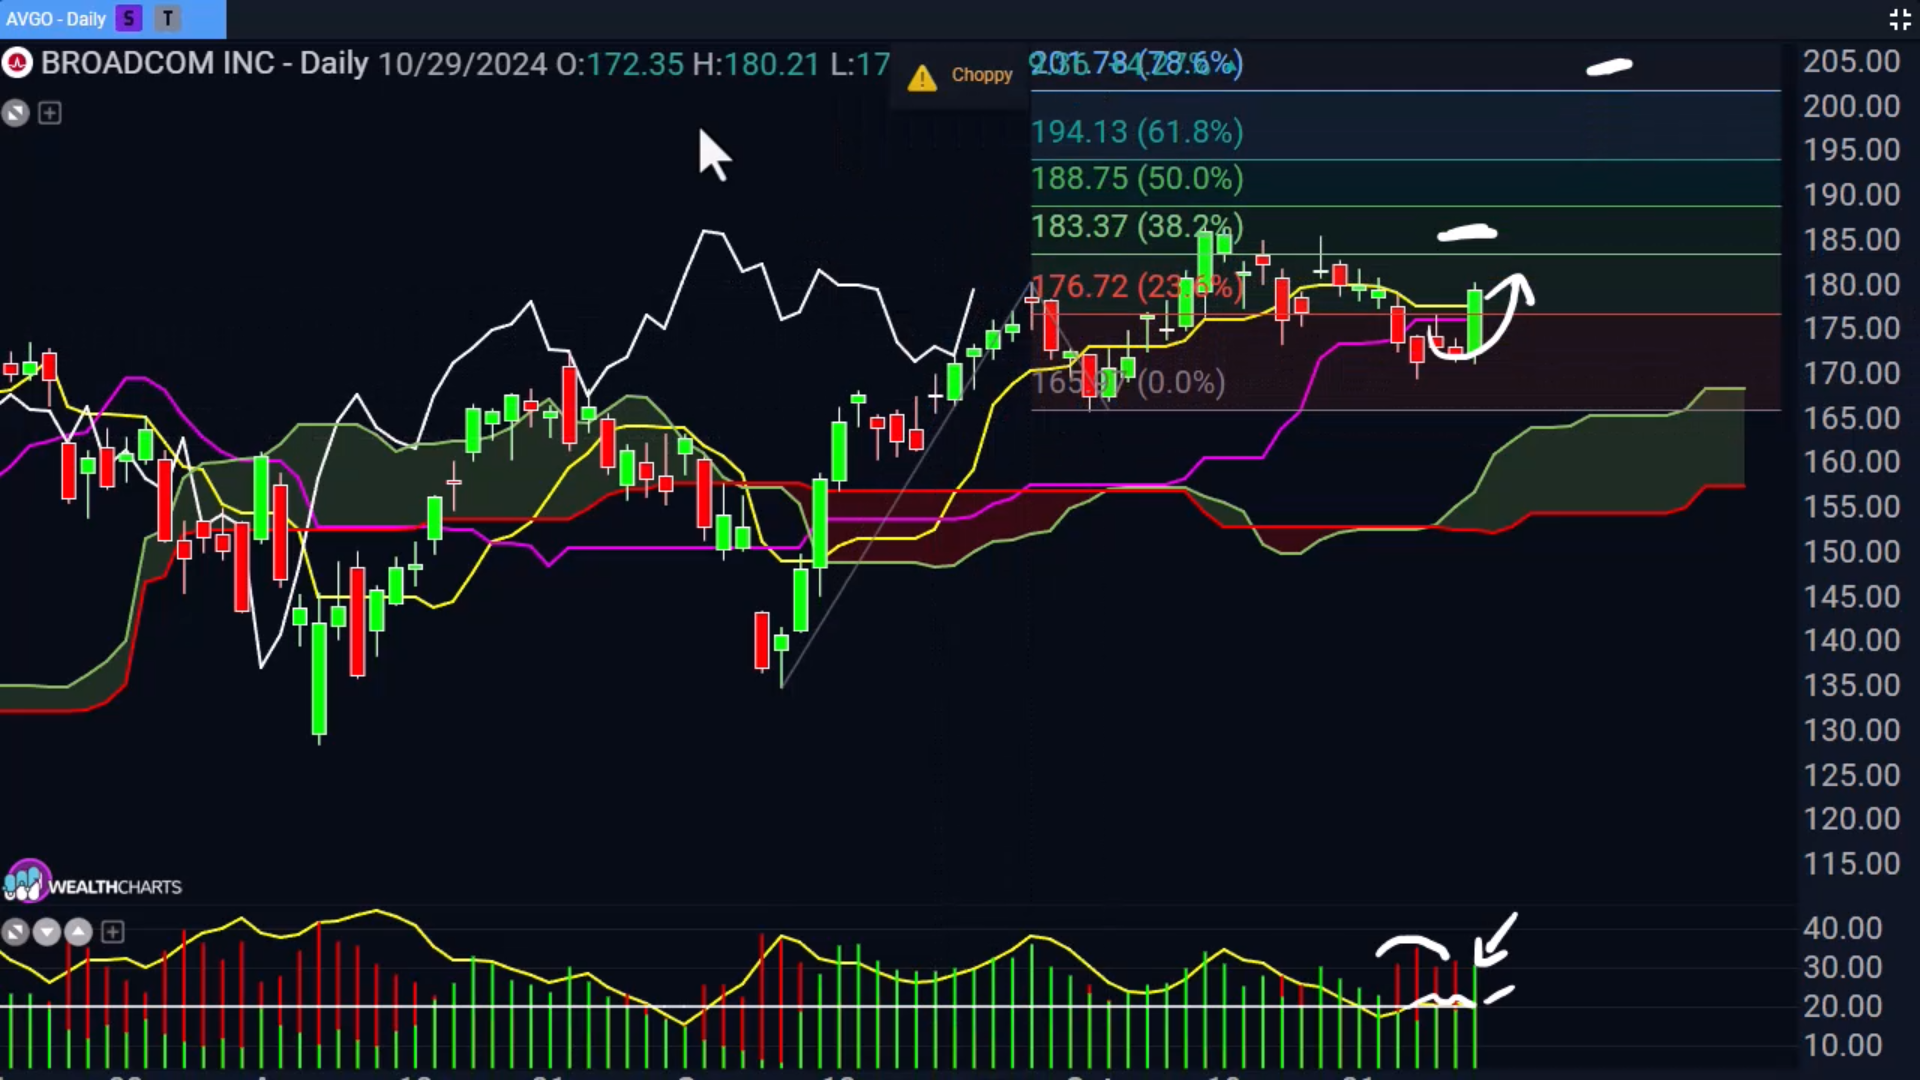Add an indicator to the lower pane
This screenshot has width=1920, height=1080.
click(113, 933)
